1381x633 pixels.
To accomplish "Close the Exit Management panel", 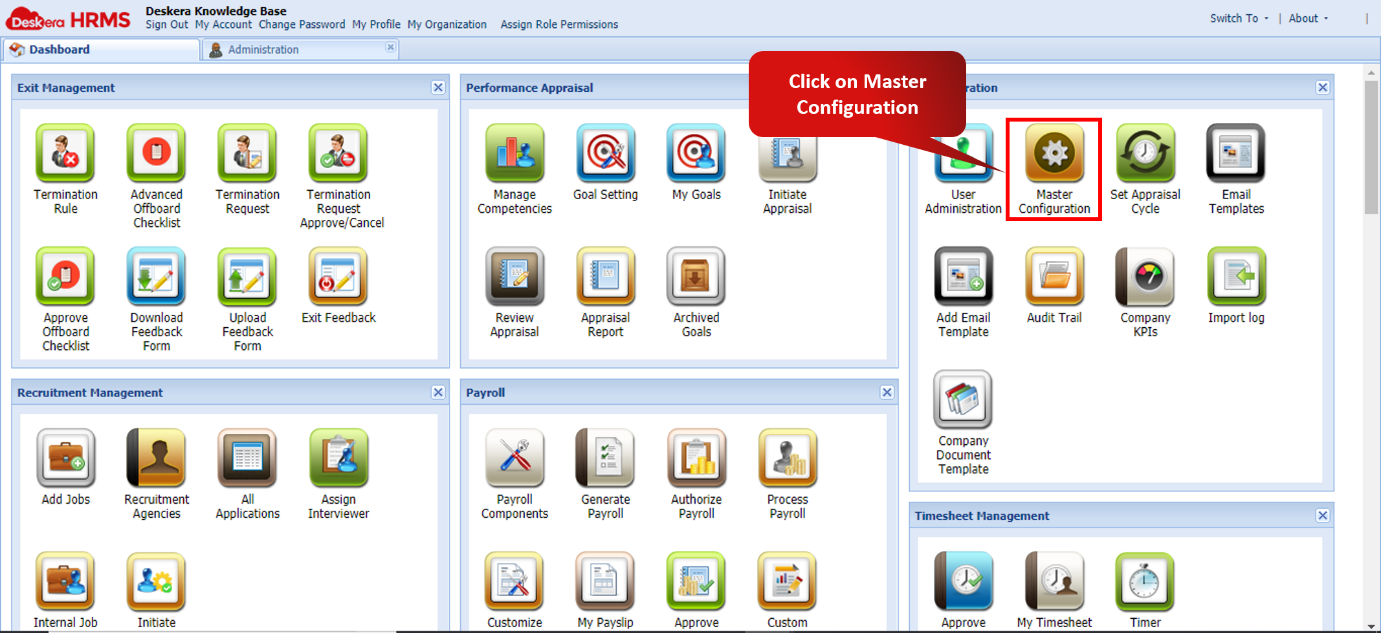I will [x=437, y=87].
